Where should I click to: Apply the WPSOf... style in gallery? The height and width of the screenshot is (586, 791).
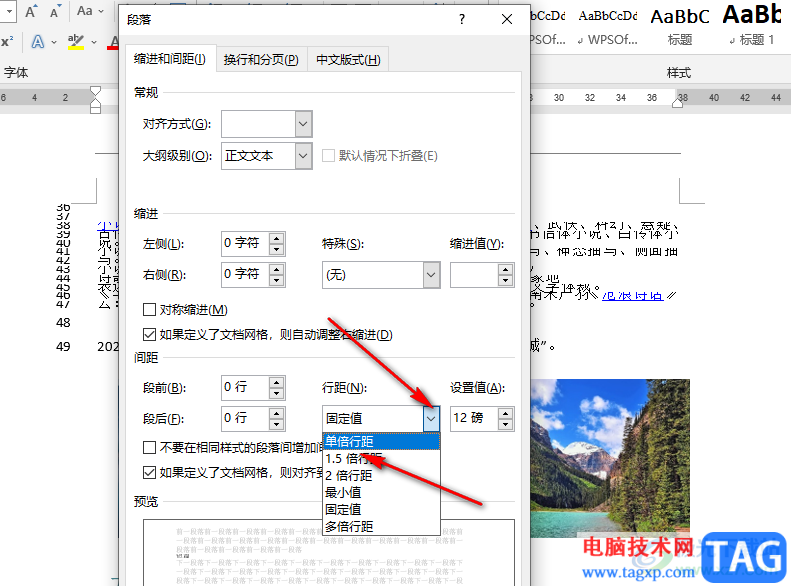pos(608,25)
